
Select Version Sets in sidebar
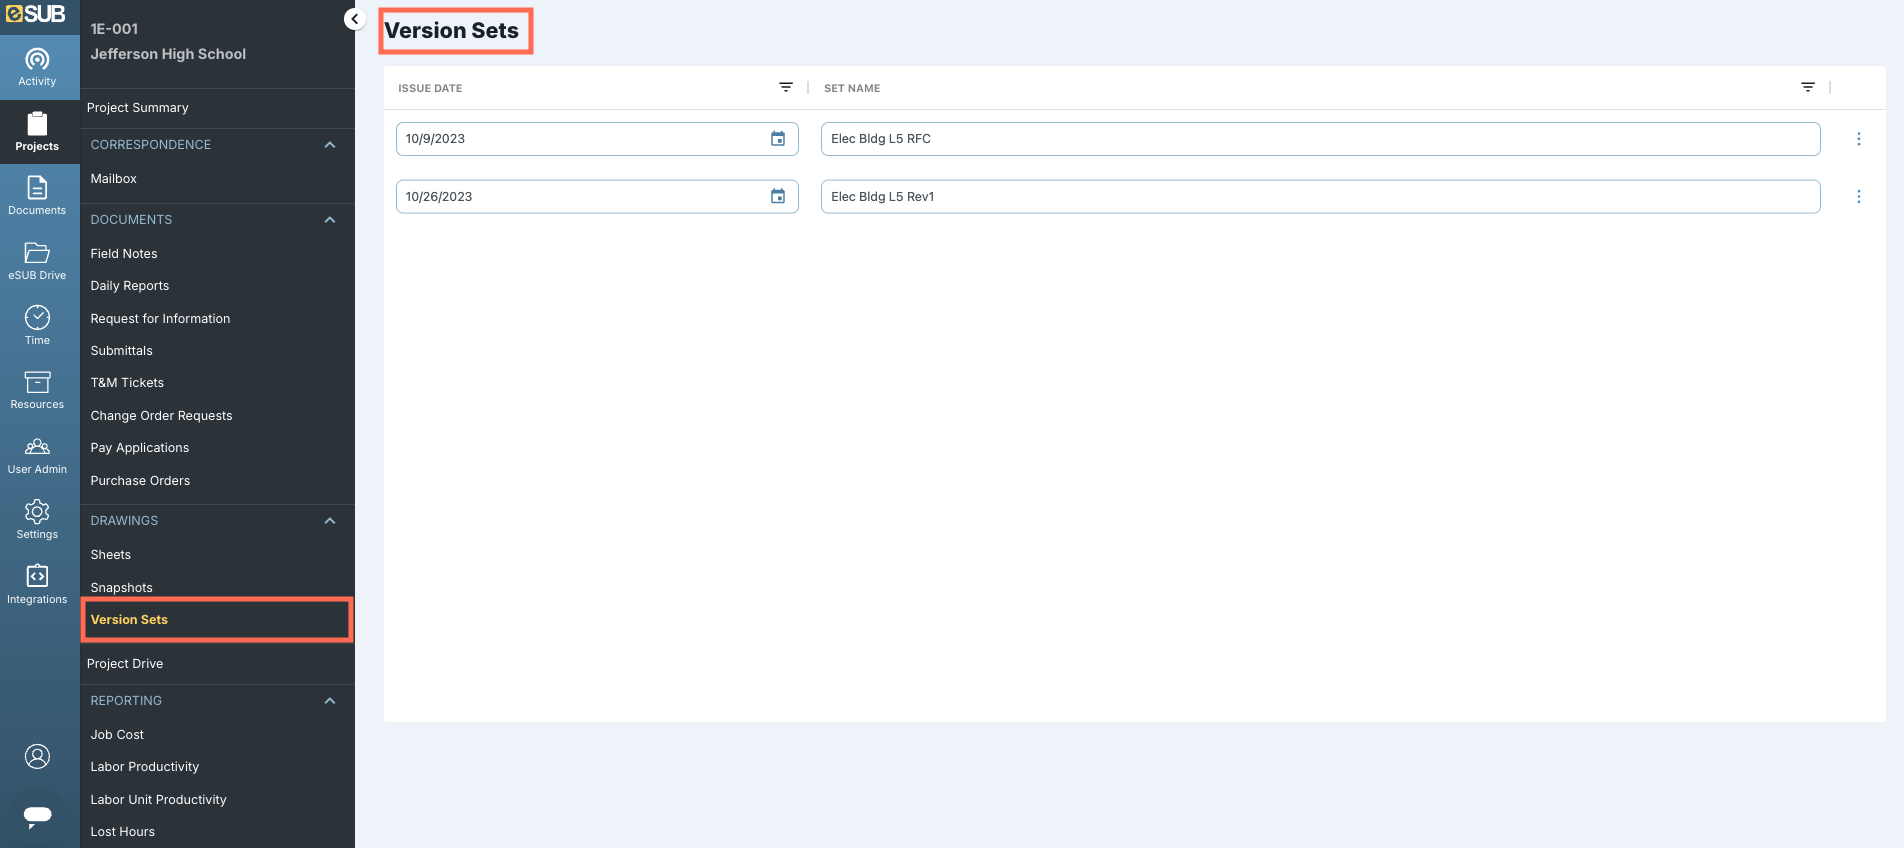point(129,620)
